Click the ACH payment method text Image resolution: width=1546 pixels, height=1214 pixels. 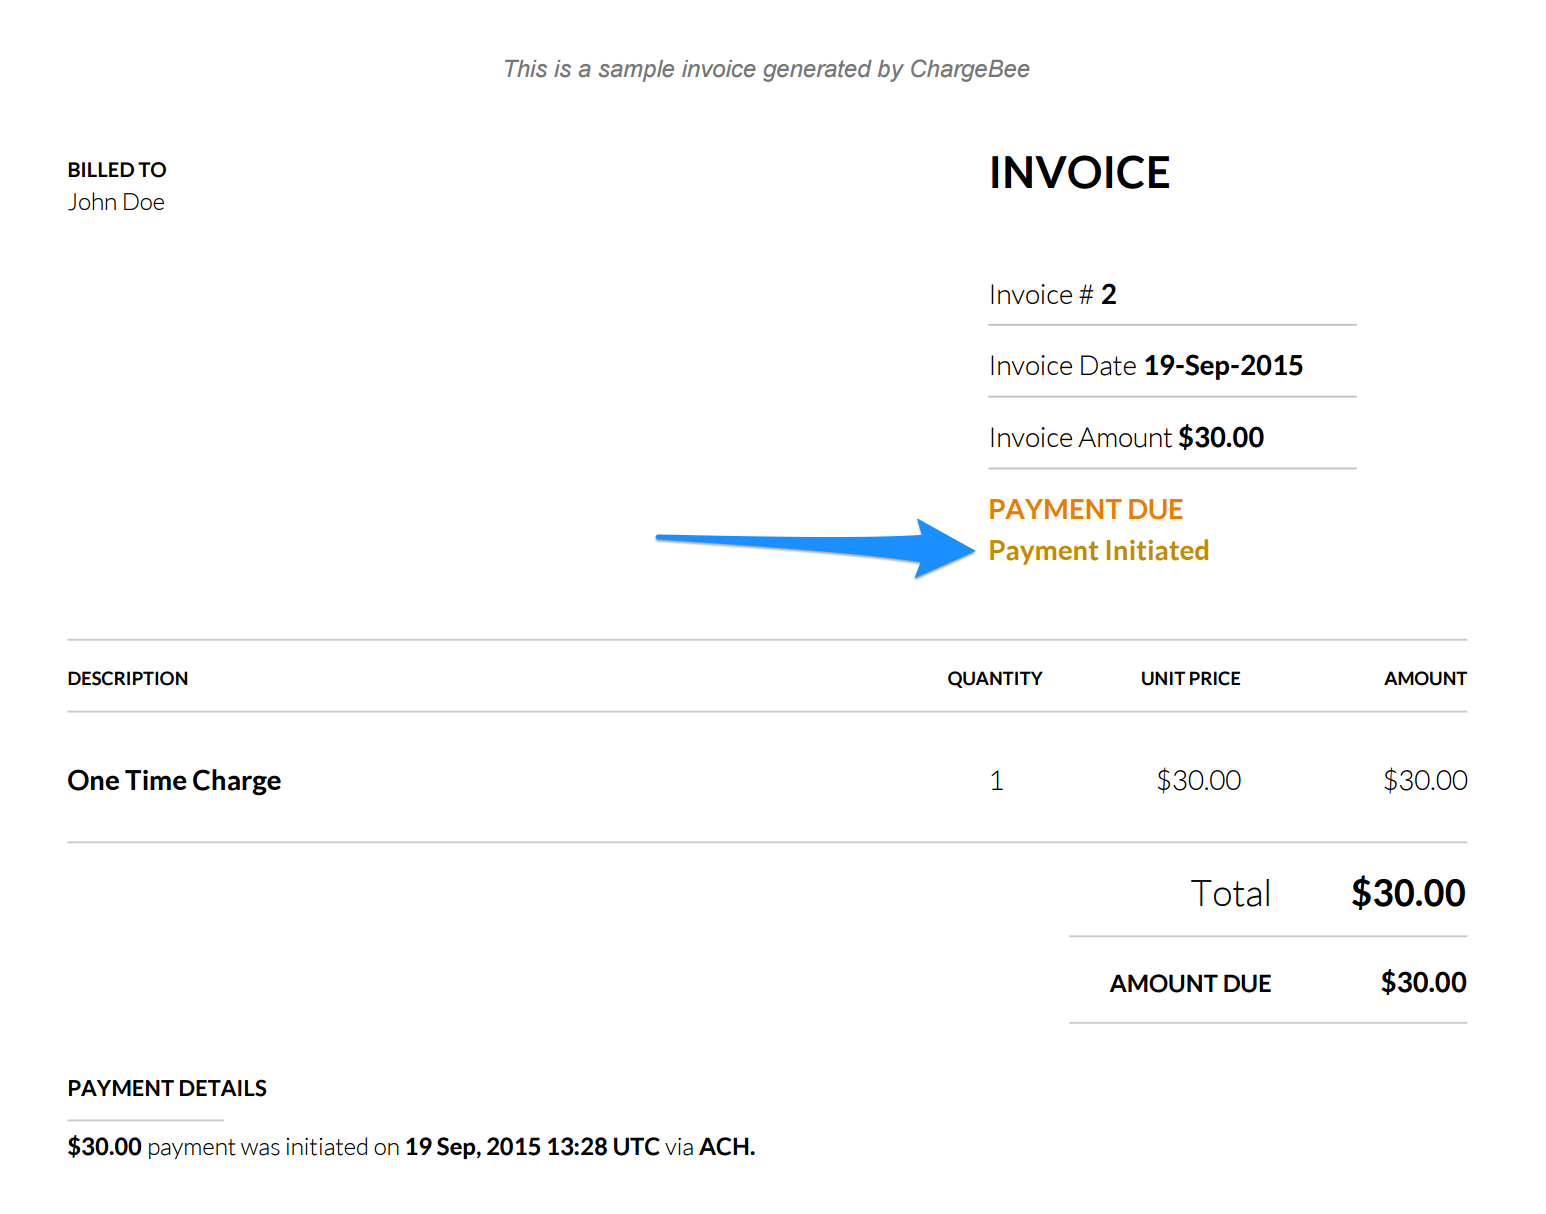pos(726,1147)
